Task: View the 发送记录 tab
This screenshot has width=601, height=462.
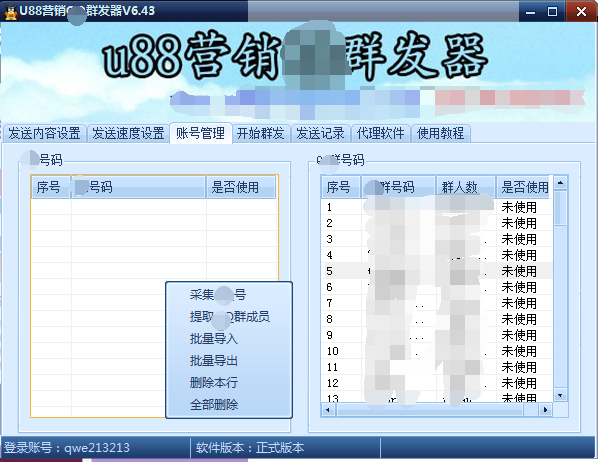Action: tap(320, 133)
